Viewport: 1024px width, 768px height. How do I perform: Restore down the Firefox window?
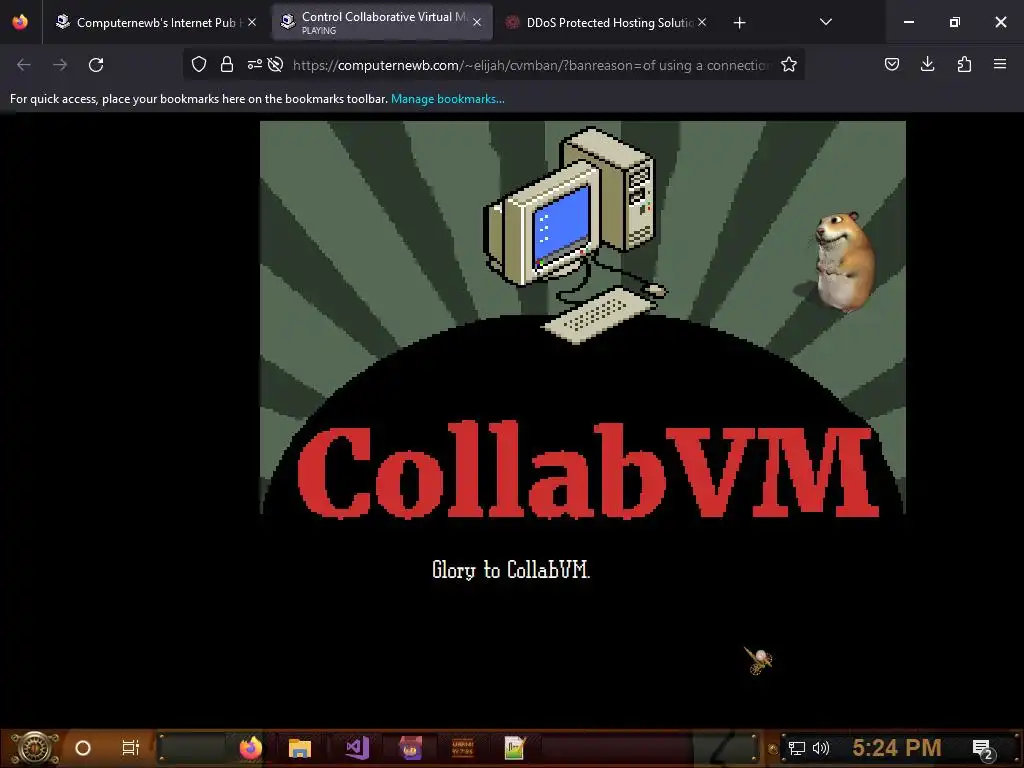[x=955, y=22]
